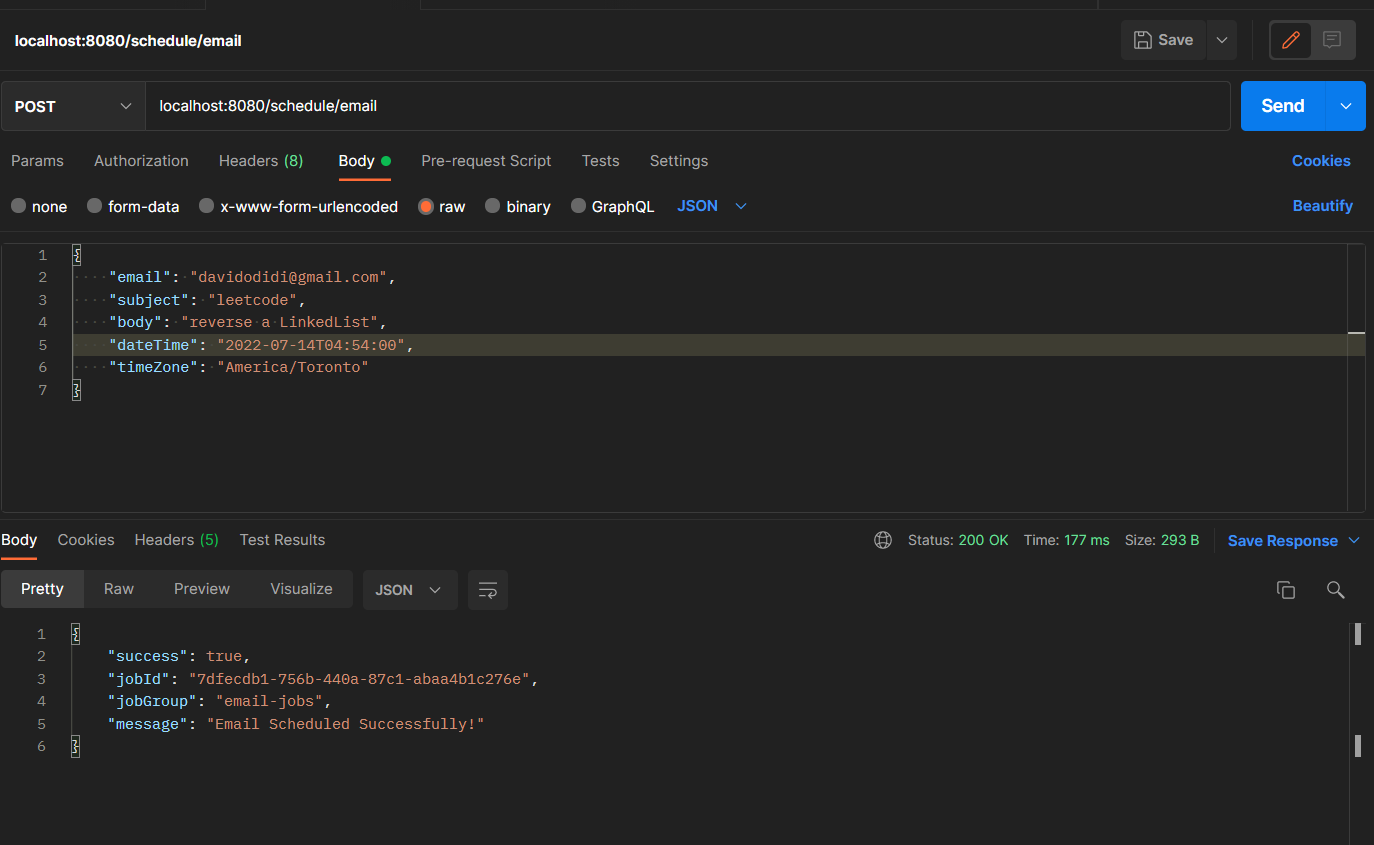The image size is (1374, 845).
Task: Switch to the Params tab
Action: 37,161
